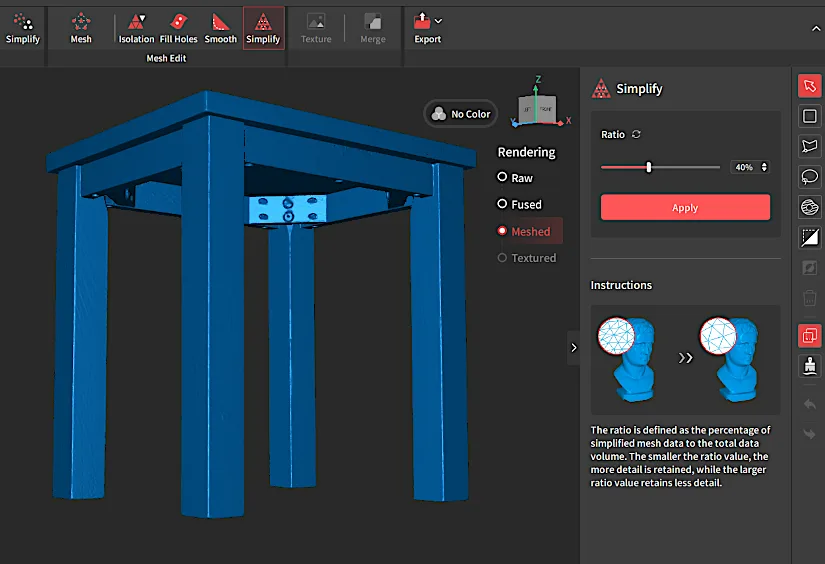The height and width of the screenshot is (564, 825).
Task: Click the redo arrow icon
Action: [810, 434]
